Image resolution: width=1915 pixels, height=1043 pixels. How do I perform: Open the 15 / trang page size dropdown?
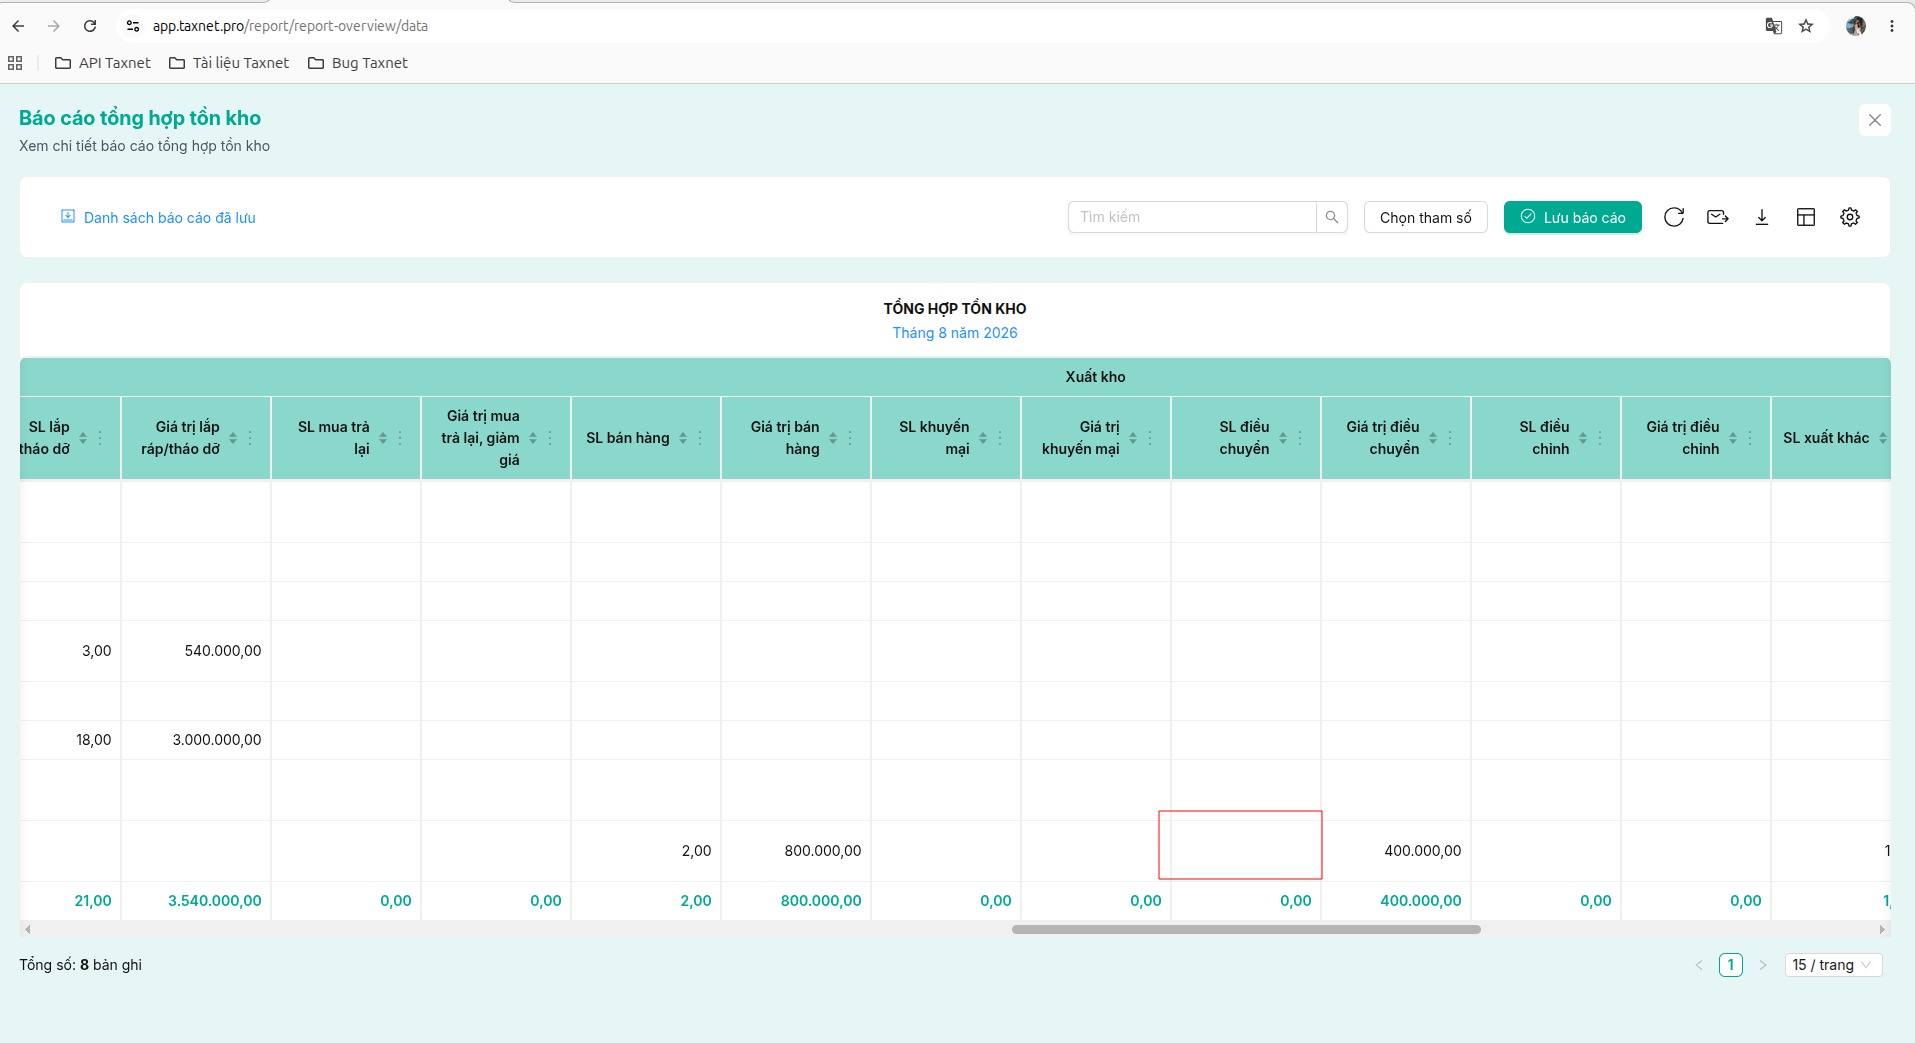[1833, 965]
